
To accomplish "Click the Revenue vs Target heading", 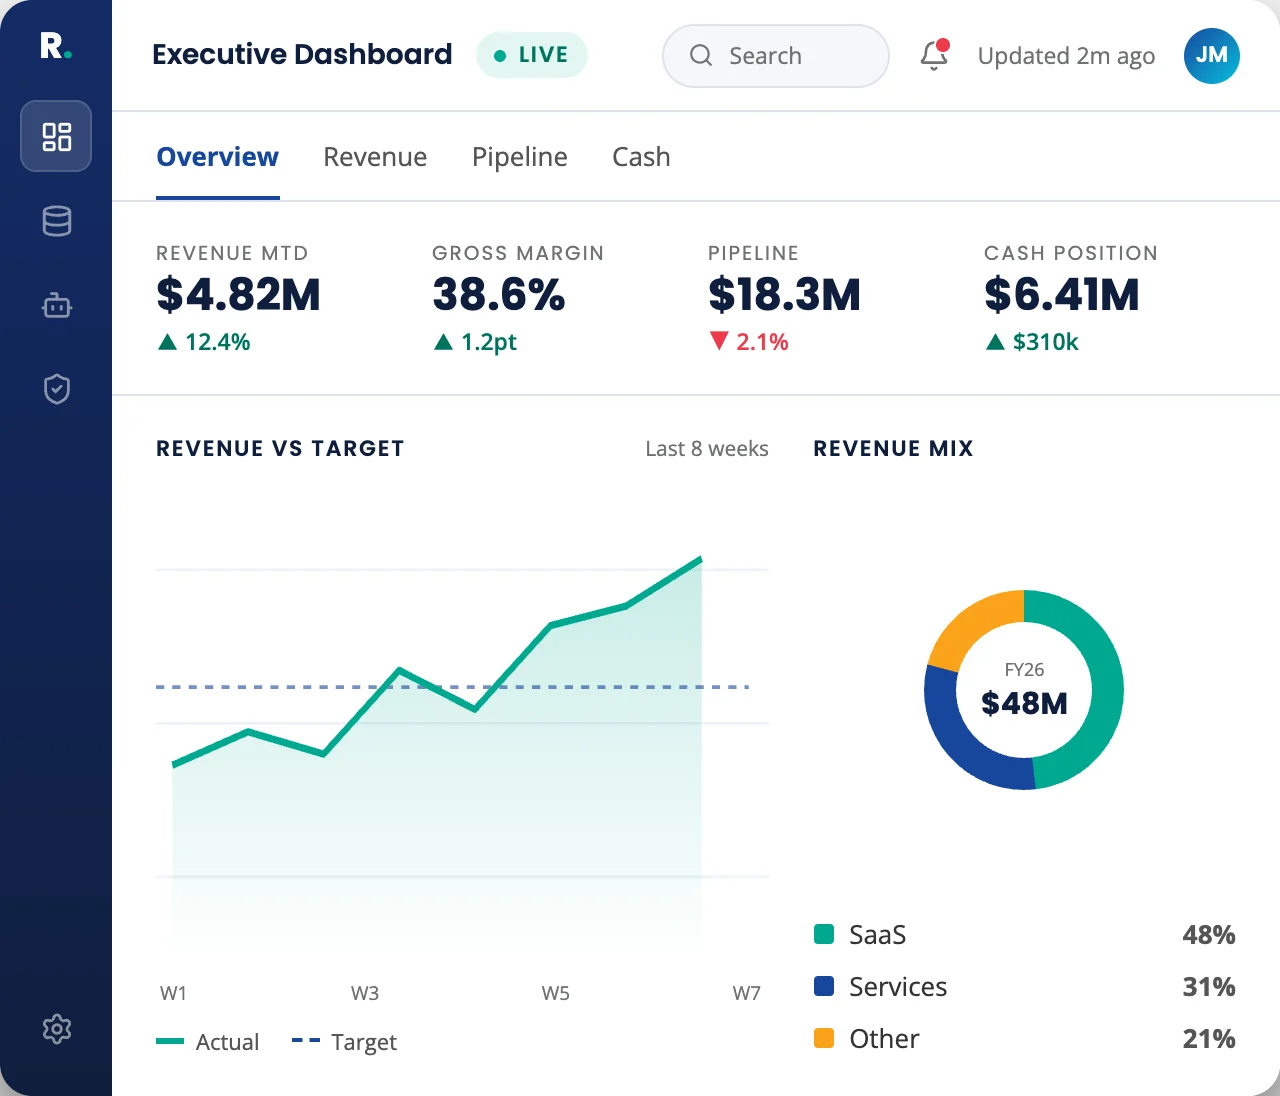I will coord(280,449).
